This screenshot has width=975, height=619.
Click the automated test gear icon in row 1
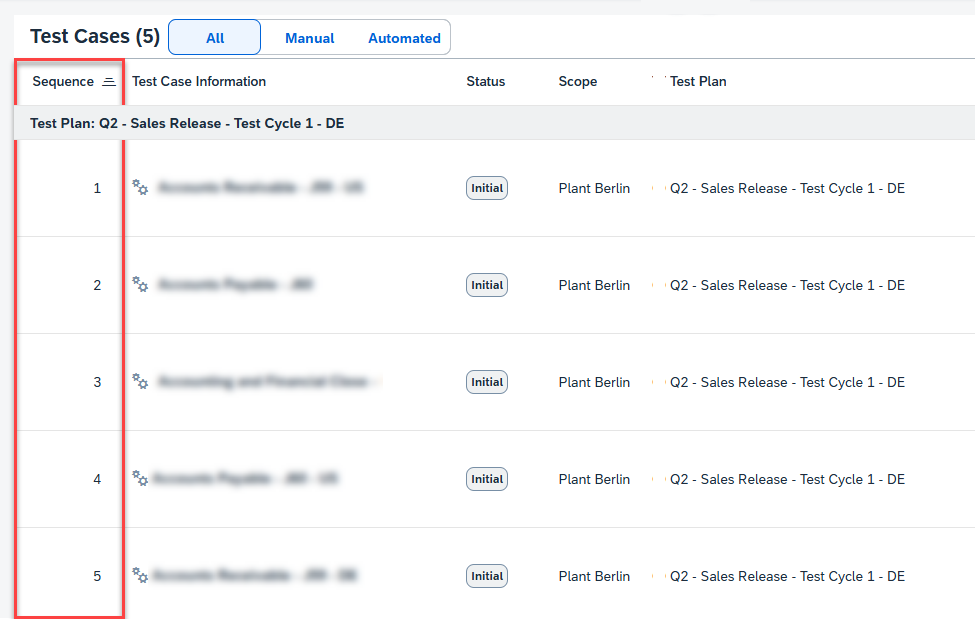pyautogui.click(x=140, y=188)
